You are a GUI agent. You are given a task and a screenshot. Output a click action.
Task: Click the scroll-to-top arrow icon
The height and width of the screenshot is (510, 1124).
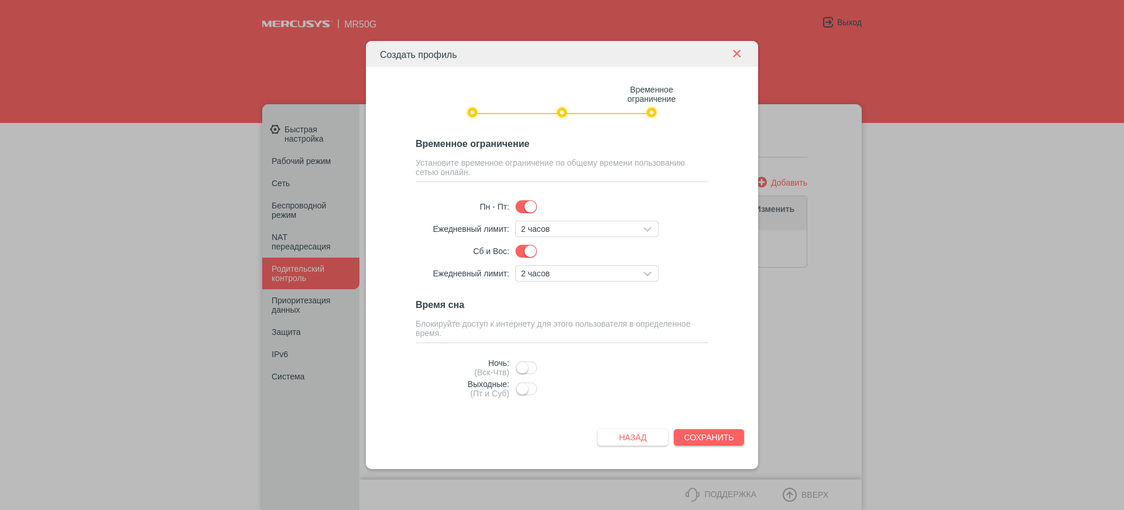[x=789, y=494]
